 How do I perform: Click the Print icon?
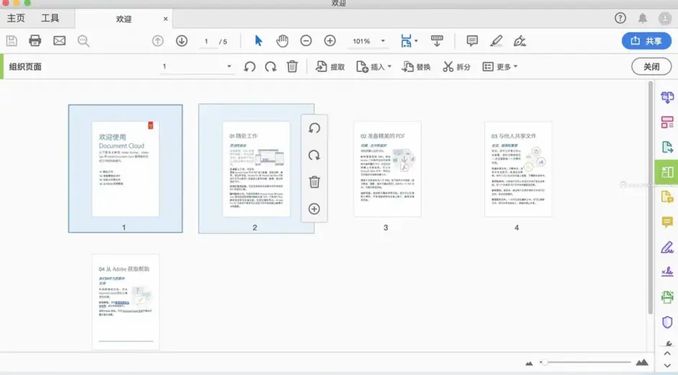[x=35, y=41]
